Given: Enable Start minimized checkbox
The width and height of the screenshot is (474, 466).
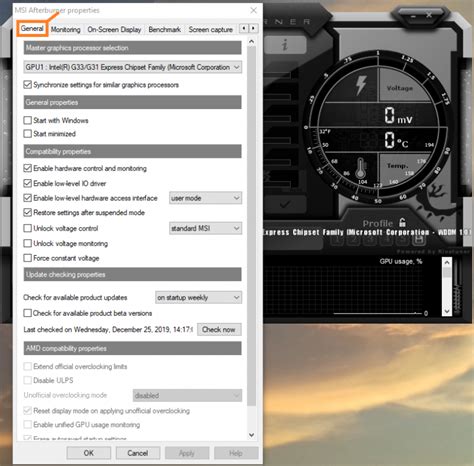Looking at the screenshot, I should [28, 134].
